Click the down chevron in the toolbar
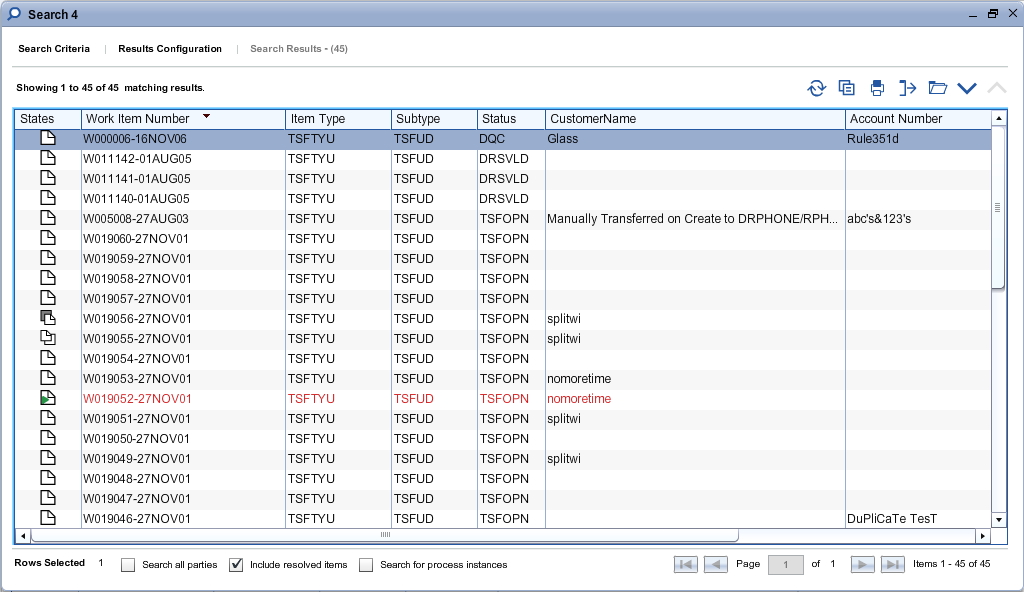This screenshot has height=592, width=1024. coord(966,88)
